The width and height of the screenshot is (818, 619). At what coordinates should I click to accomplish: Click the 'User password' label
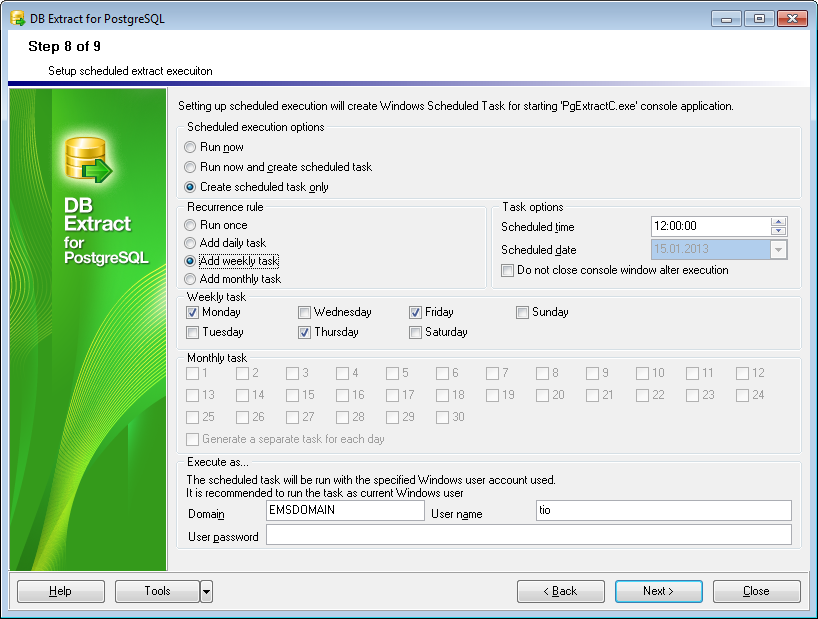(223, 537)
